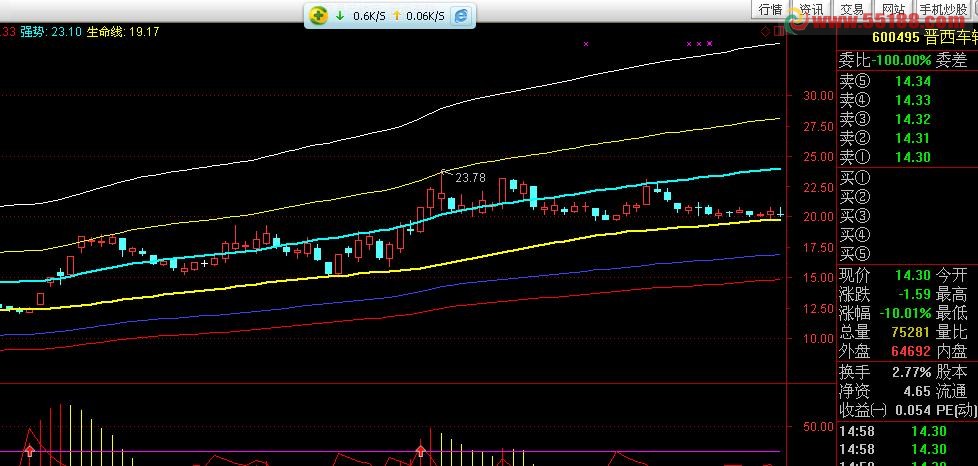Screen dimensions: 978x466
Task: Click the green 360 accelerator ball icon
Action: coord(318,16)
